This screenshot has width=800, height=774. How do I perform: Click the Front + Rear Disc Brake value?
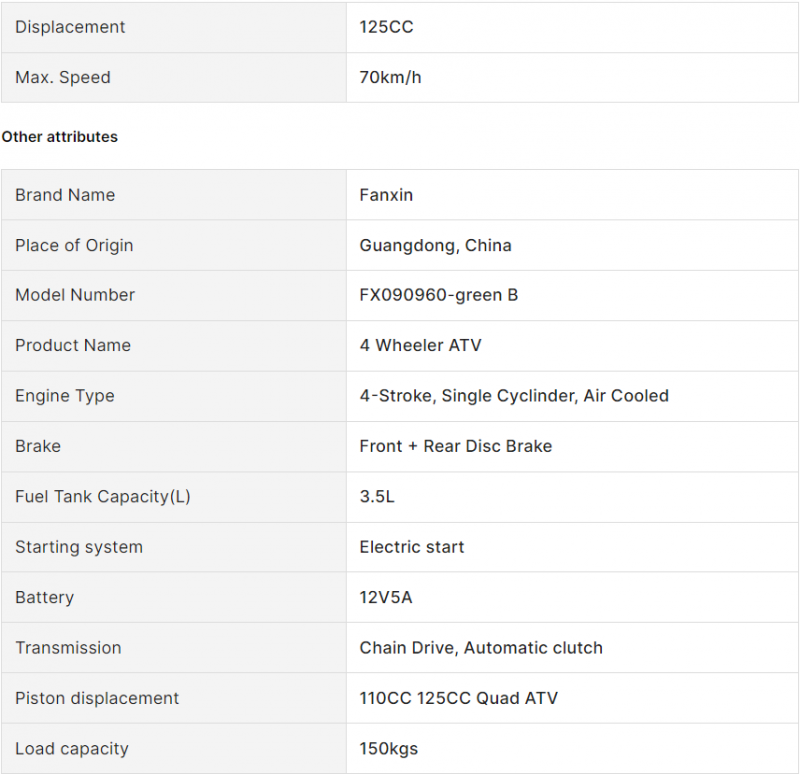455,446
